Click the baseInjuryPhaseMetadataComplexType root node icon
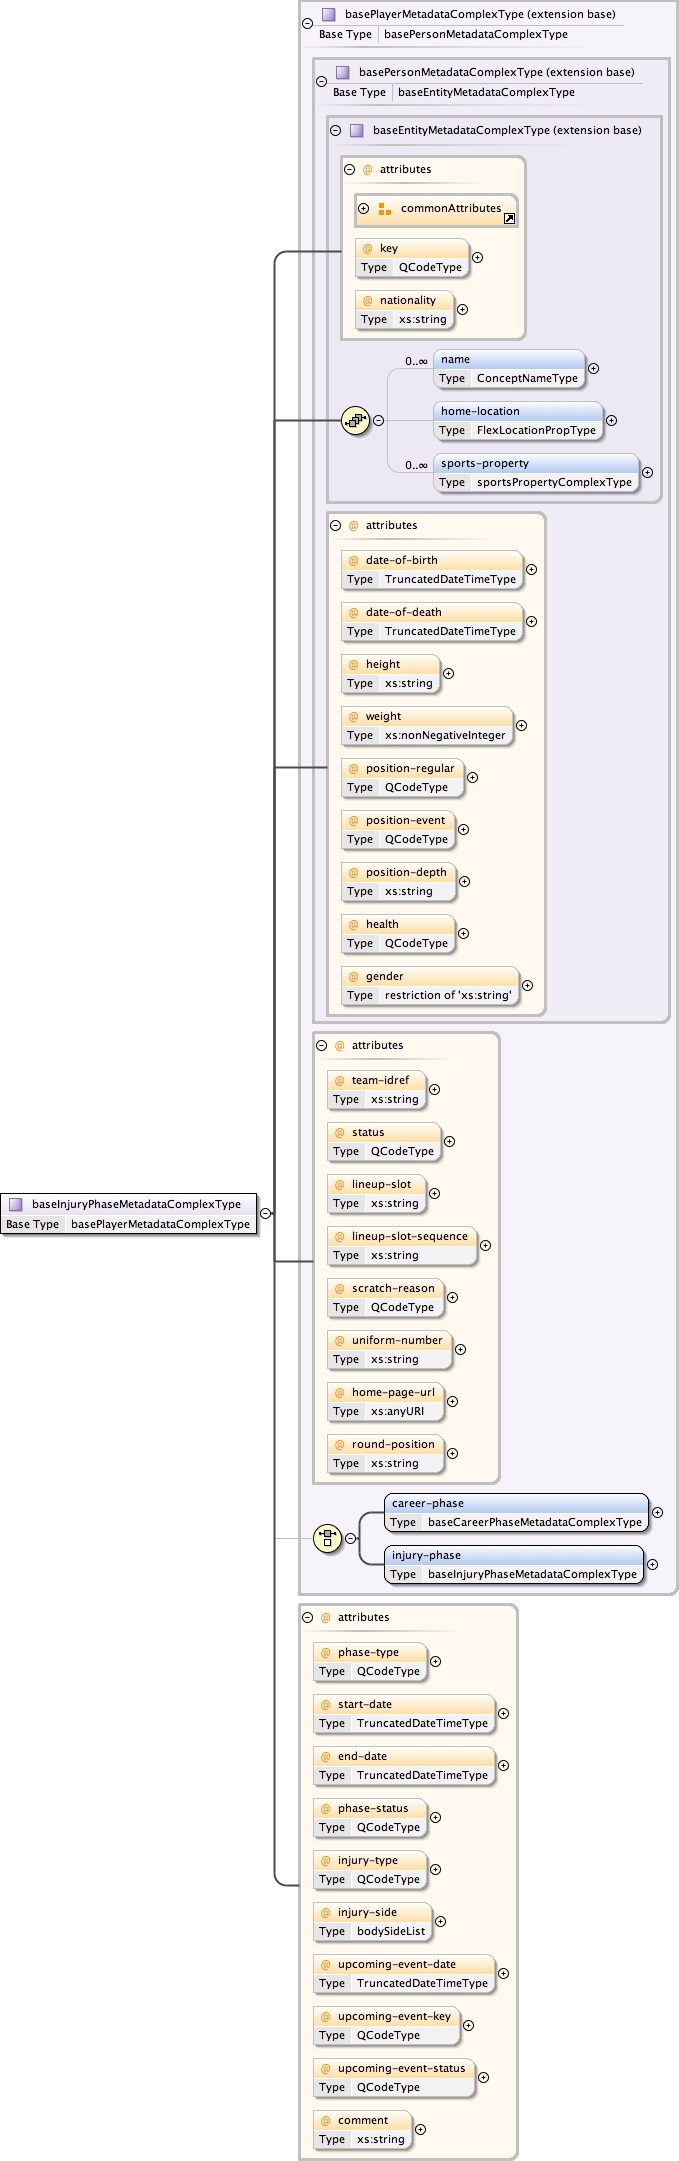Viewport: 679px width, 2161px height. coord(16,1204)
